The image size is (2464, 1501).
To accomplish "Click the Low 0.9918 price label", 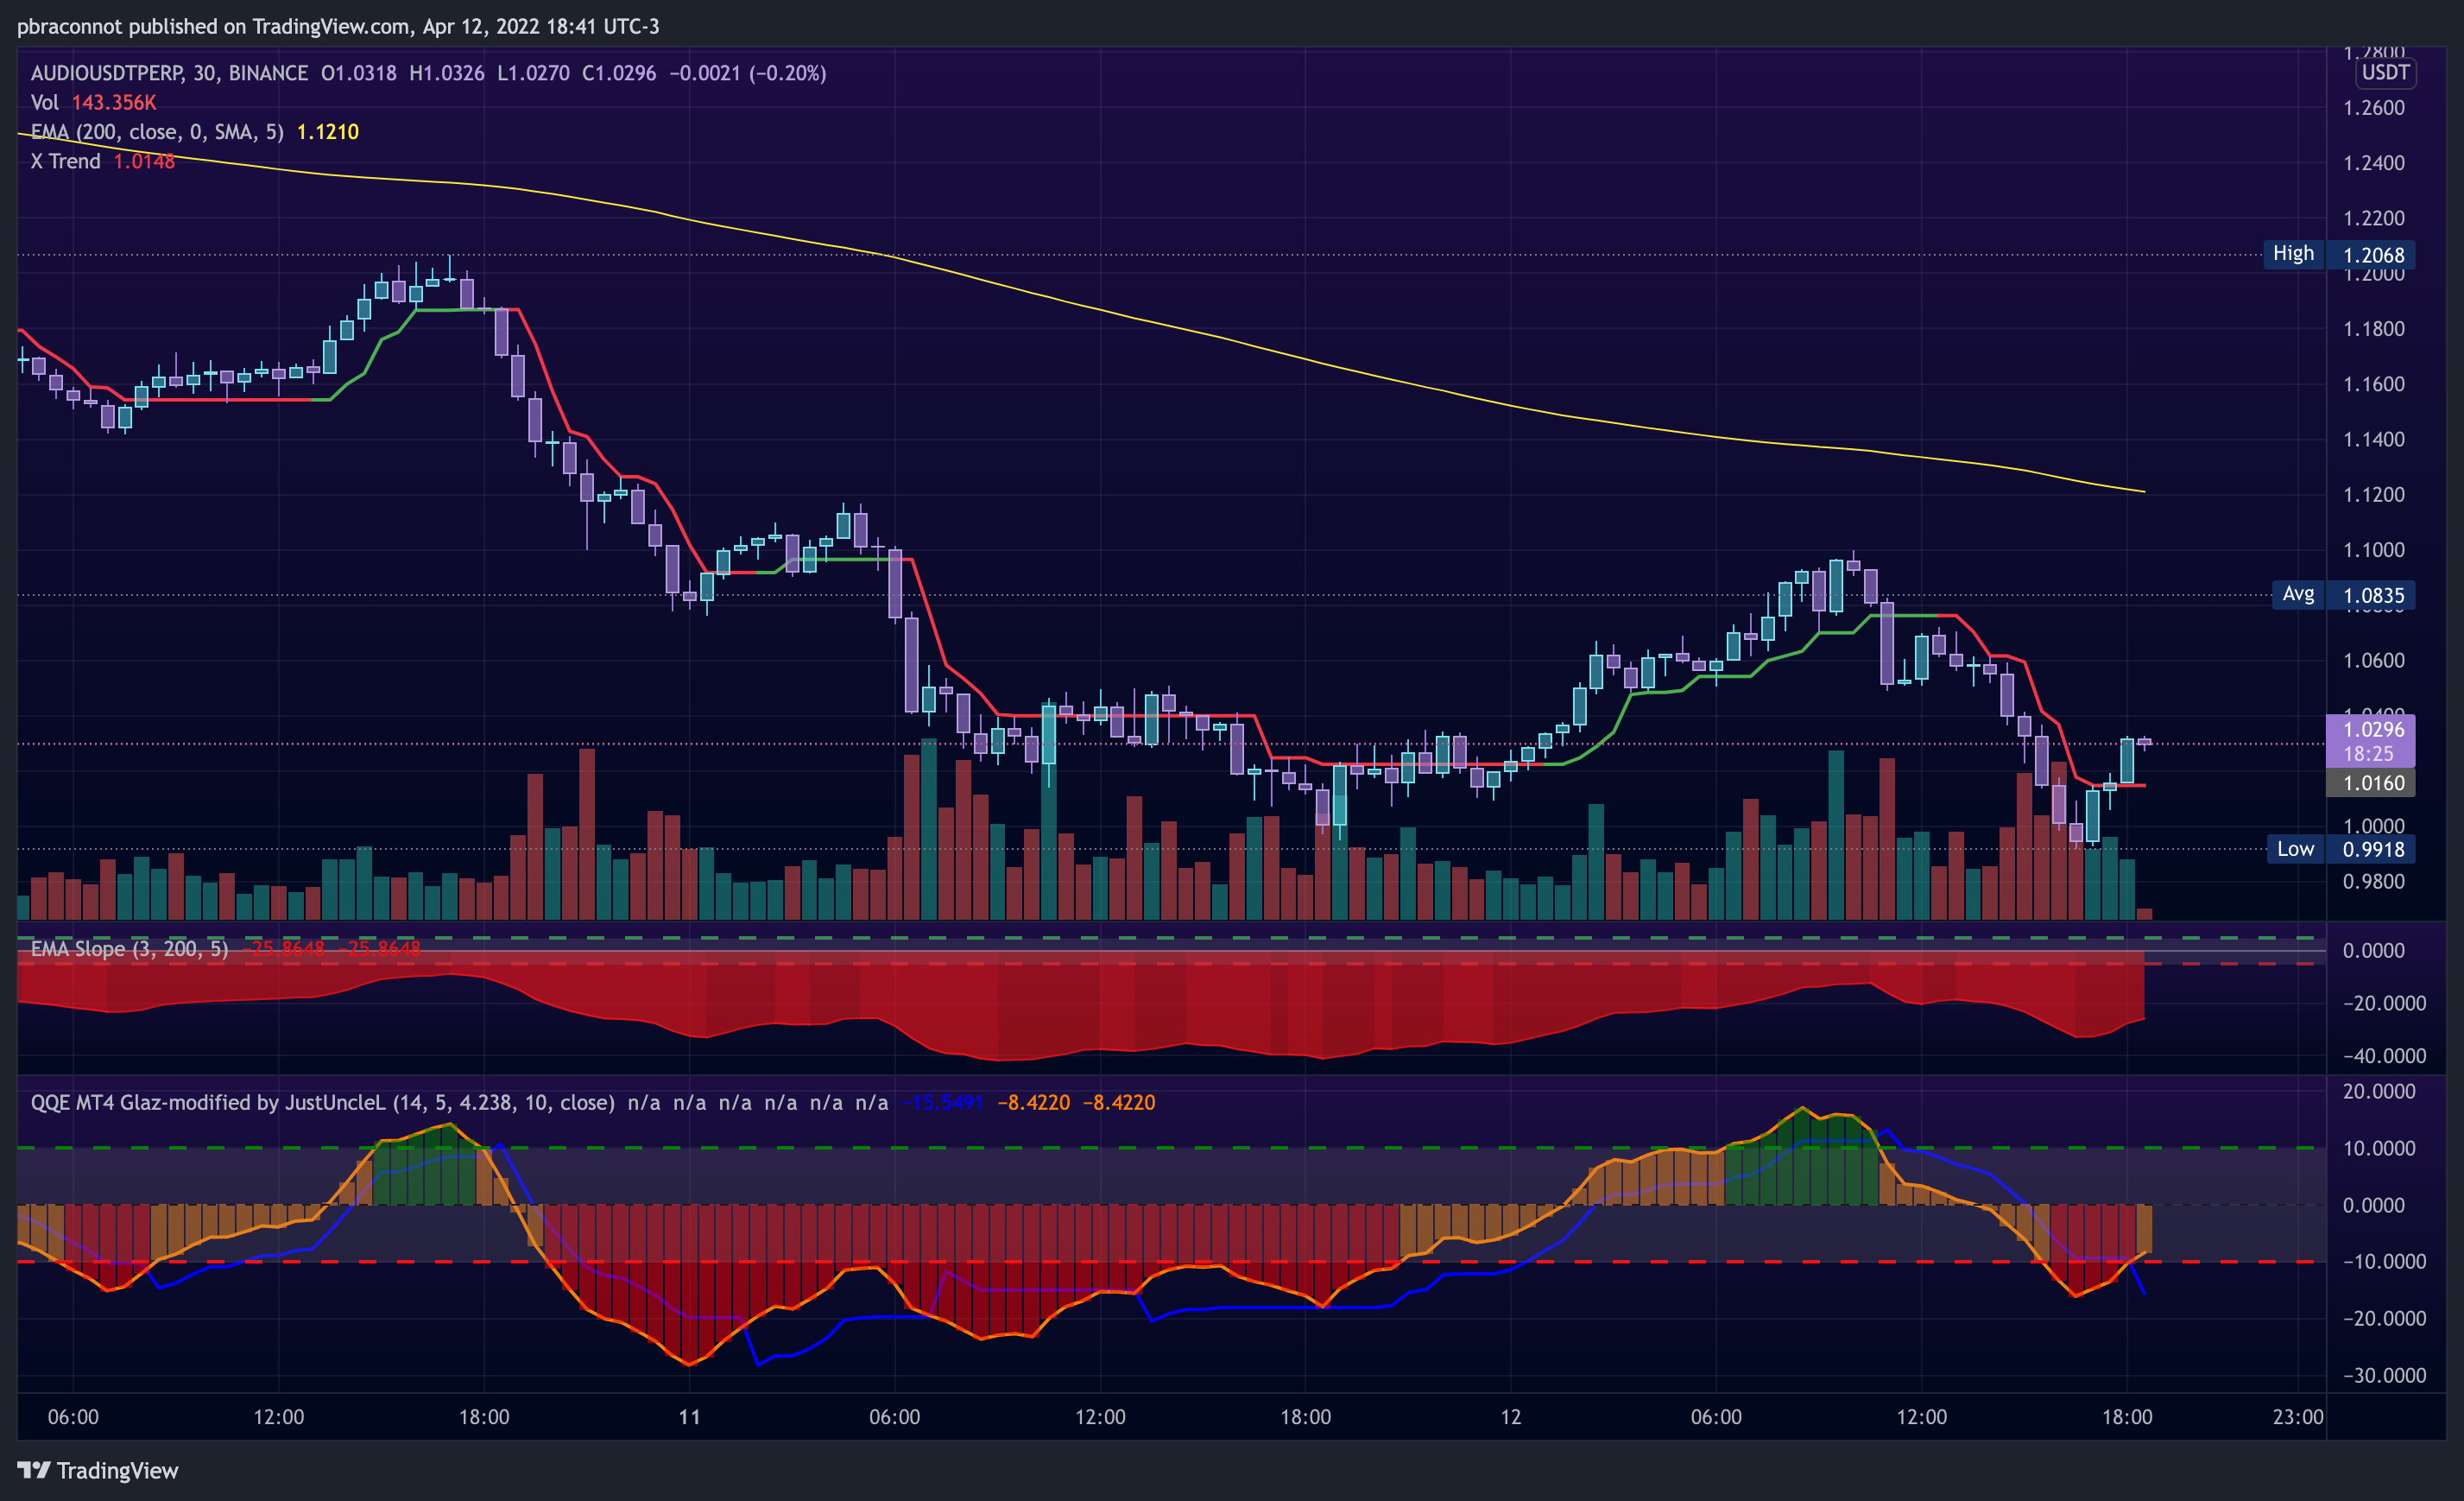I will (x=2341, y=849).
